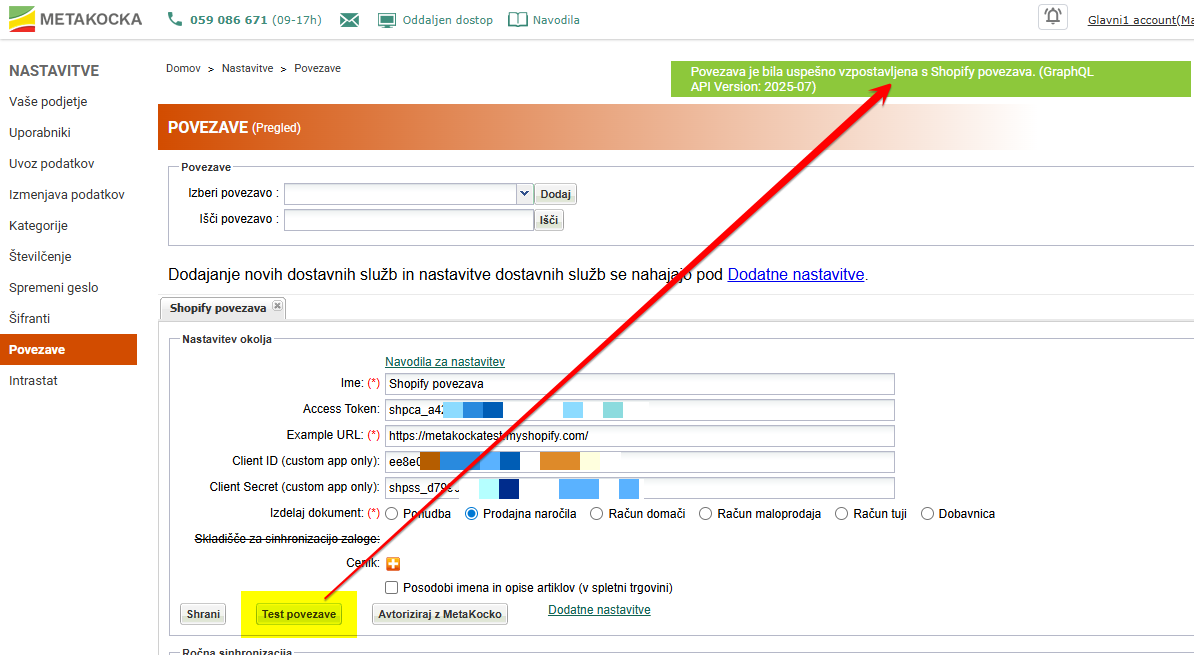Select the Račun maloprodaja radio button
Screen dimensions: 1194x655
click(706, 514)
